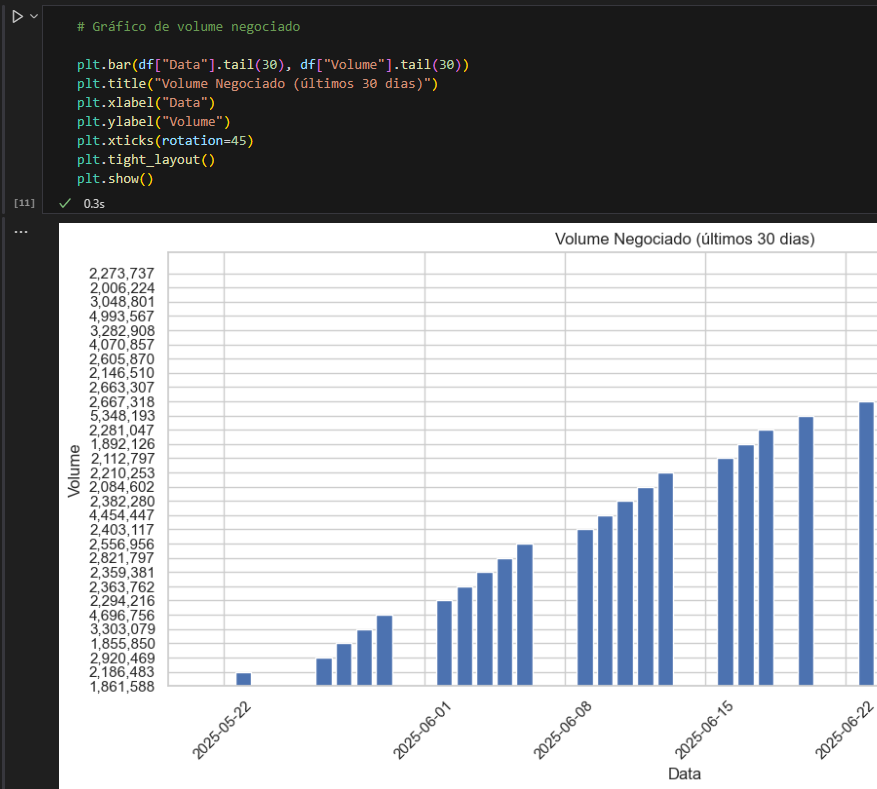Click the x tick label 2025-05-22
Image resolution: width=877 pixels, height=789 pixels.
pyautogui.click(x=222, y=730)
